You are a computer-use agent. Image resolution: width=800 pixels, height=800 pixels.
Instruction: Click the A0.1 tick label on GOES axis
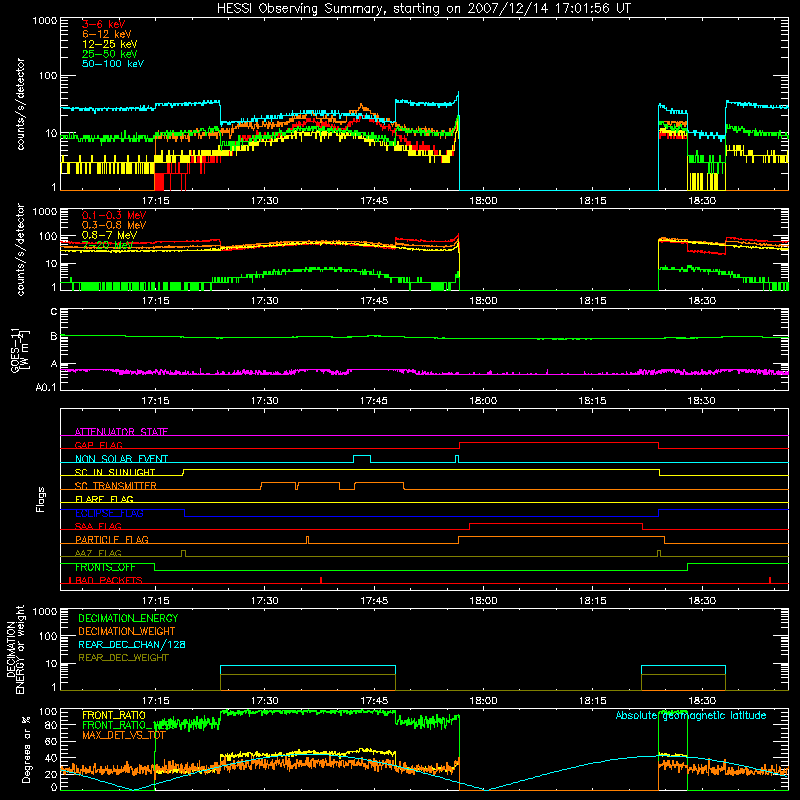(x=46, y=388)
